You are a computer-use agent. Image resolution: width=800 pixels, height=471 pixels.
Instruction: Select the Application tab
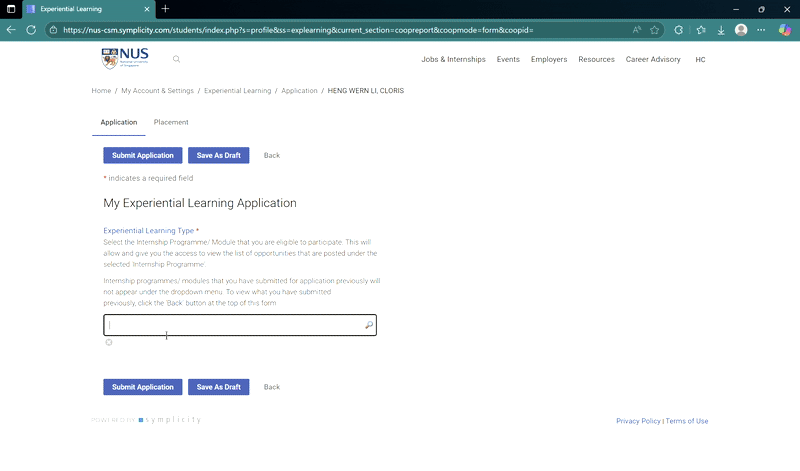coord(119,122)
